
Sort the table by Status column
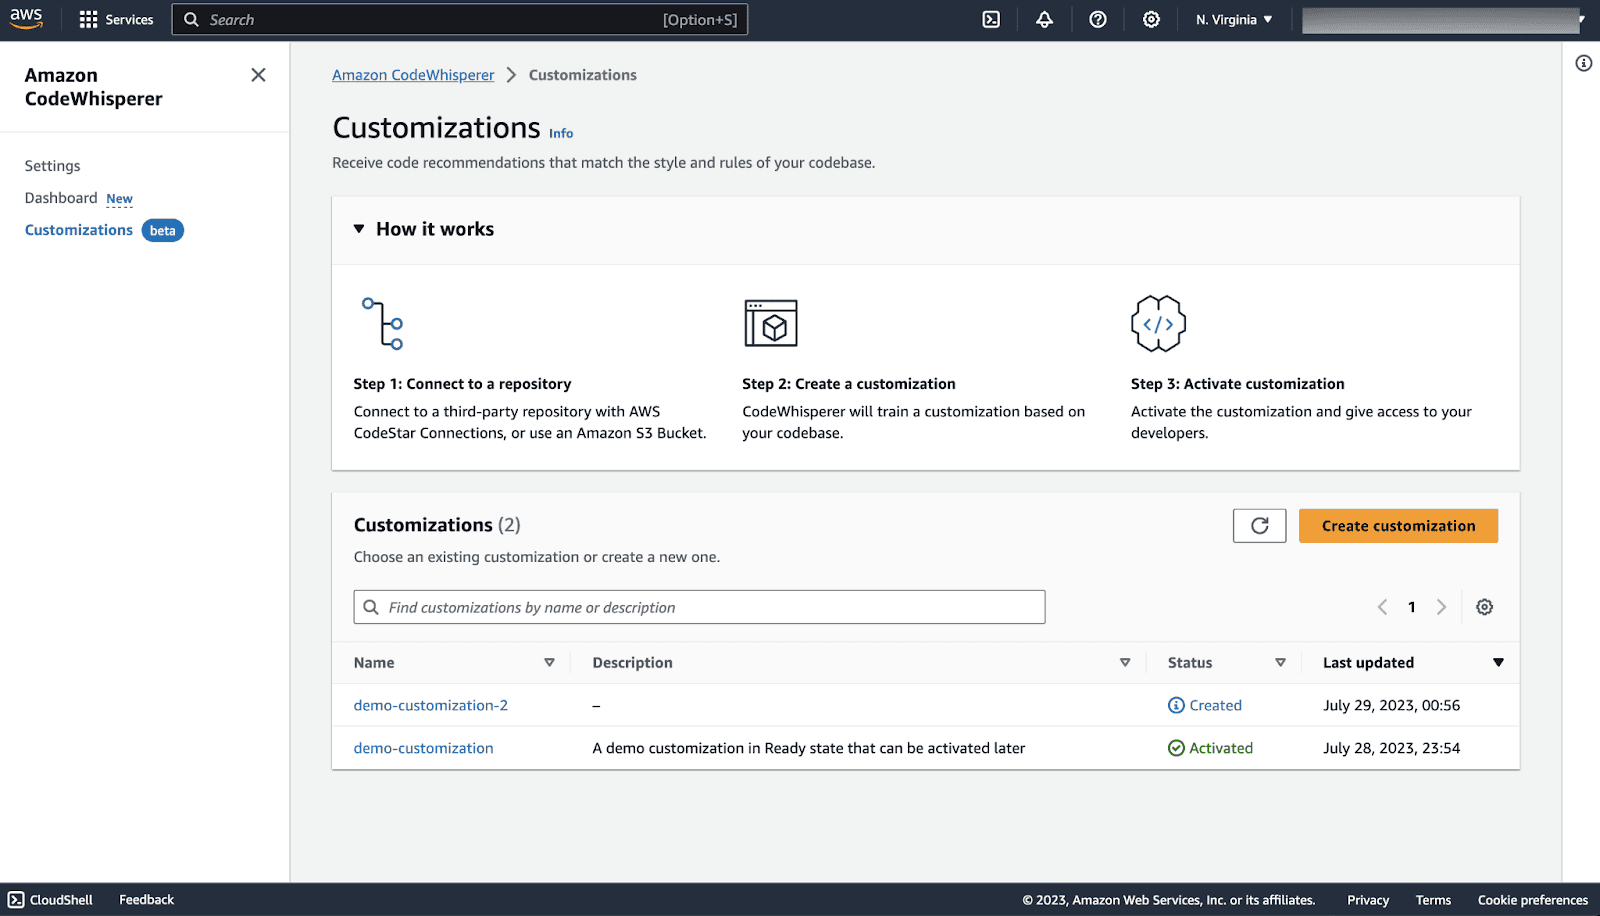1280,663
